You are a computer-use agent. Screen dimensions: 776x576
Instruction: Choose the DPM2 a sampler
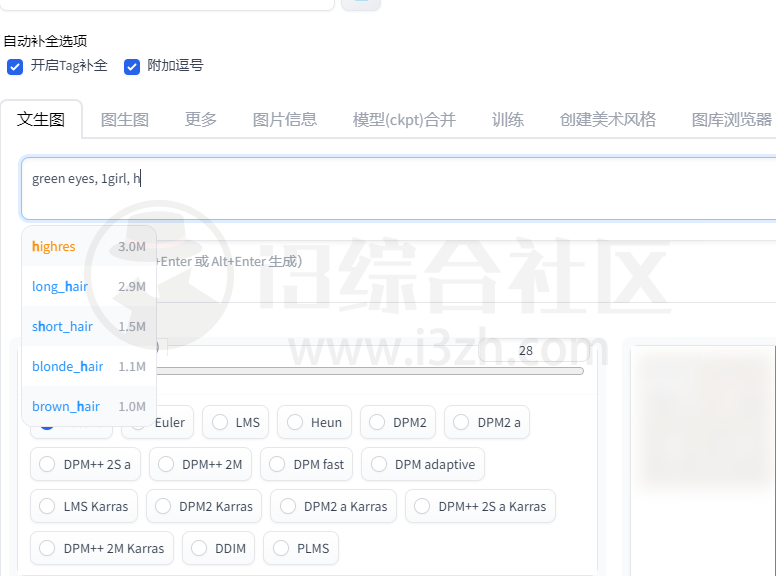pos(487,422)
